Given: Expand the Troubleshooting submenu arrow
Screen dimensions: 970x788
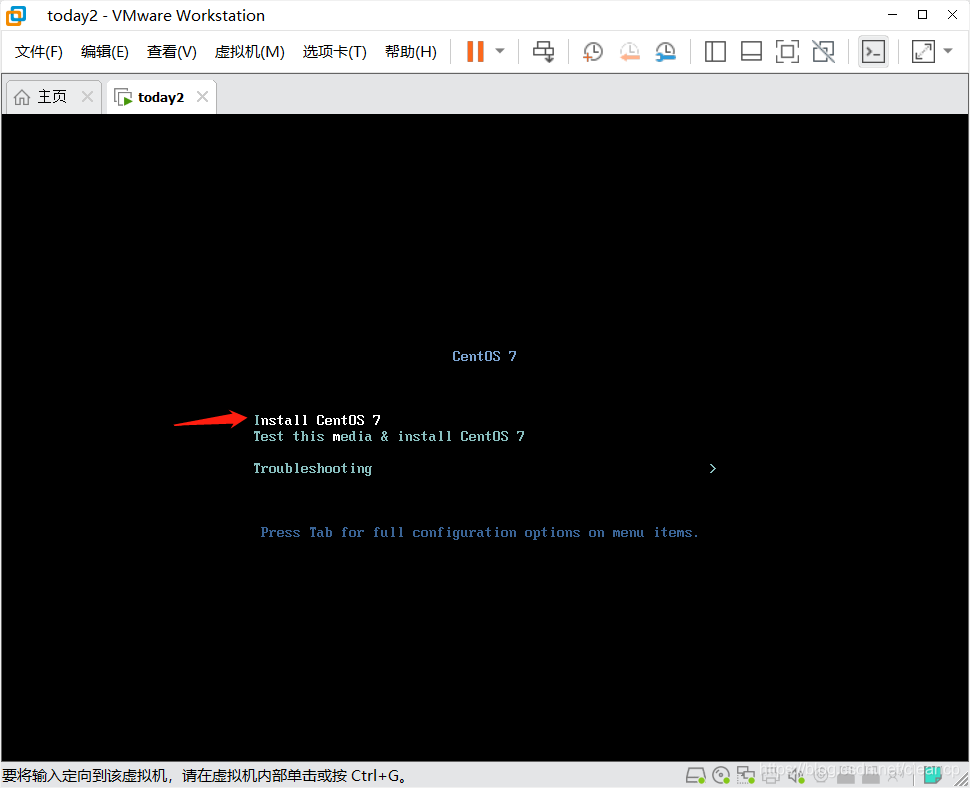Looking at the screenshot, I should (713, 468).
